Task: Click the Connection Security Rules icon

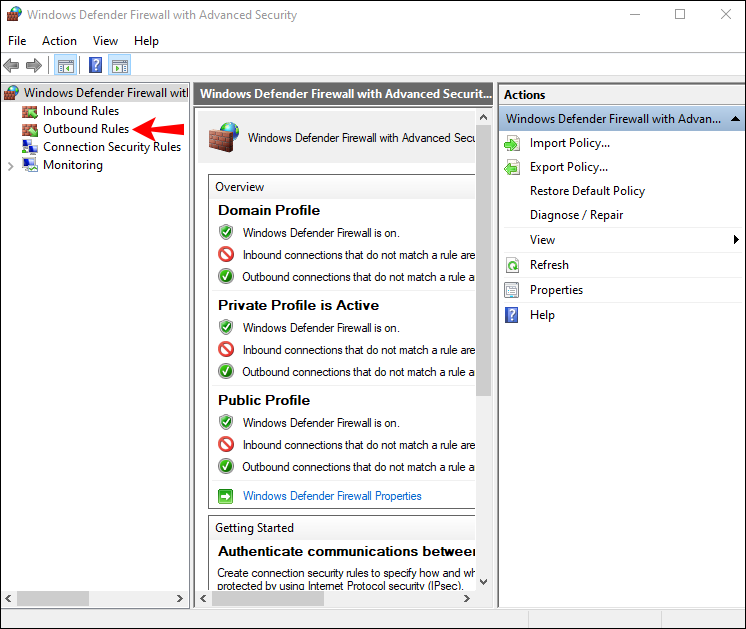Action: point(29,147)
